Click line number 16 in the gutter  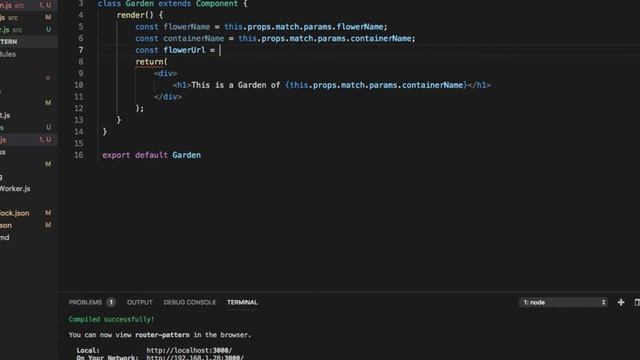(79, 155)
